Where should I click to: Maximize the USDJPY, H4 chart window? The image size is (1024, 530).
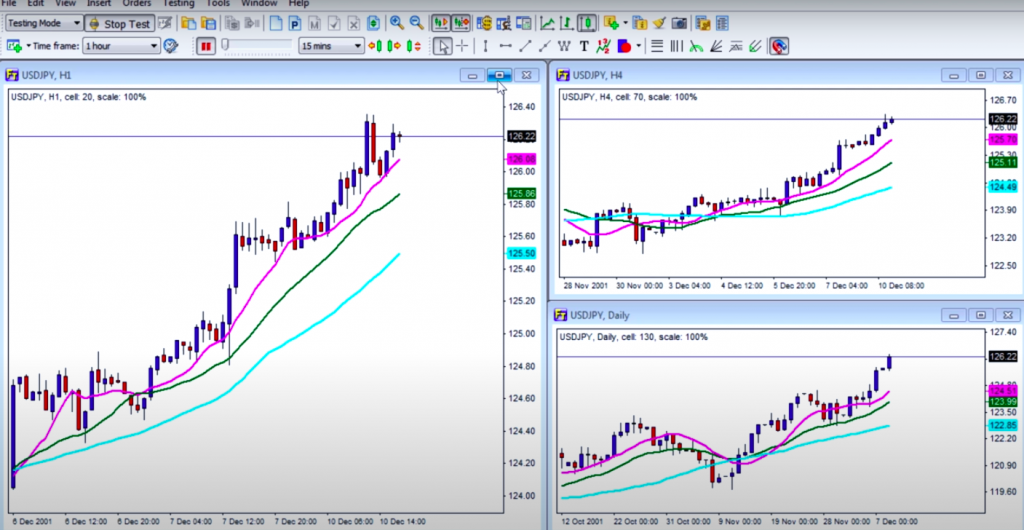click(981, 75)
